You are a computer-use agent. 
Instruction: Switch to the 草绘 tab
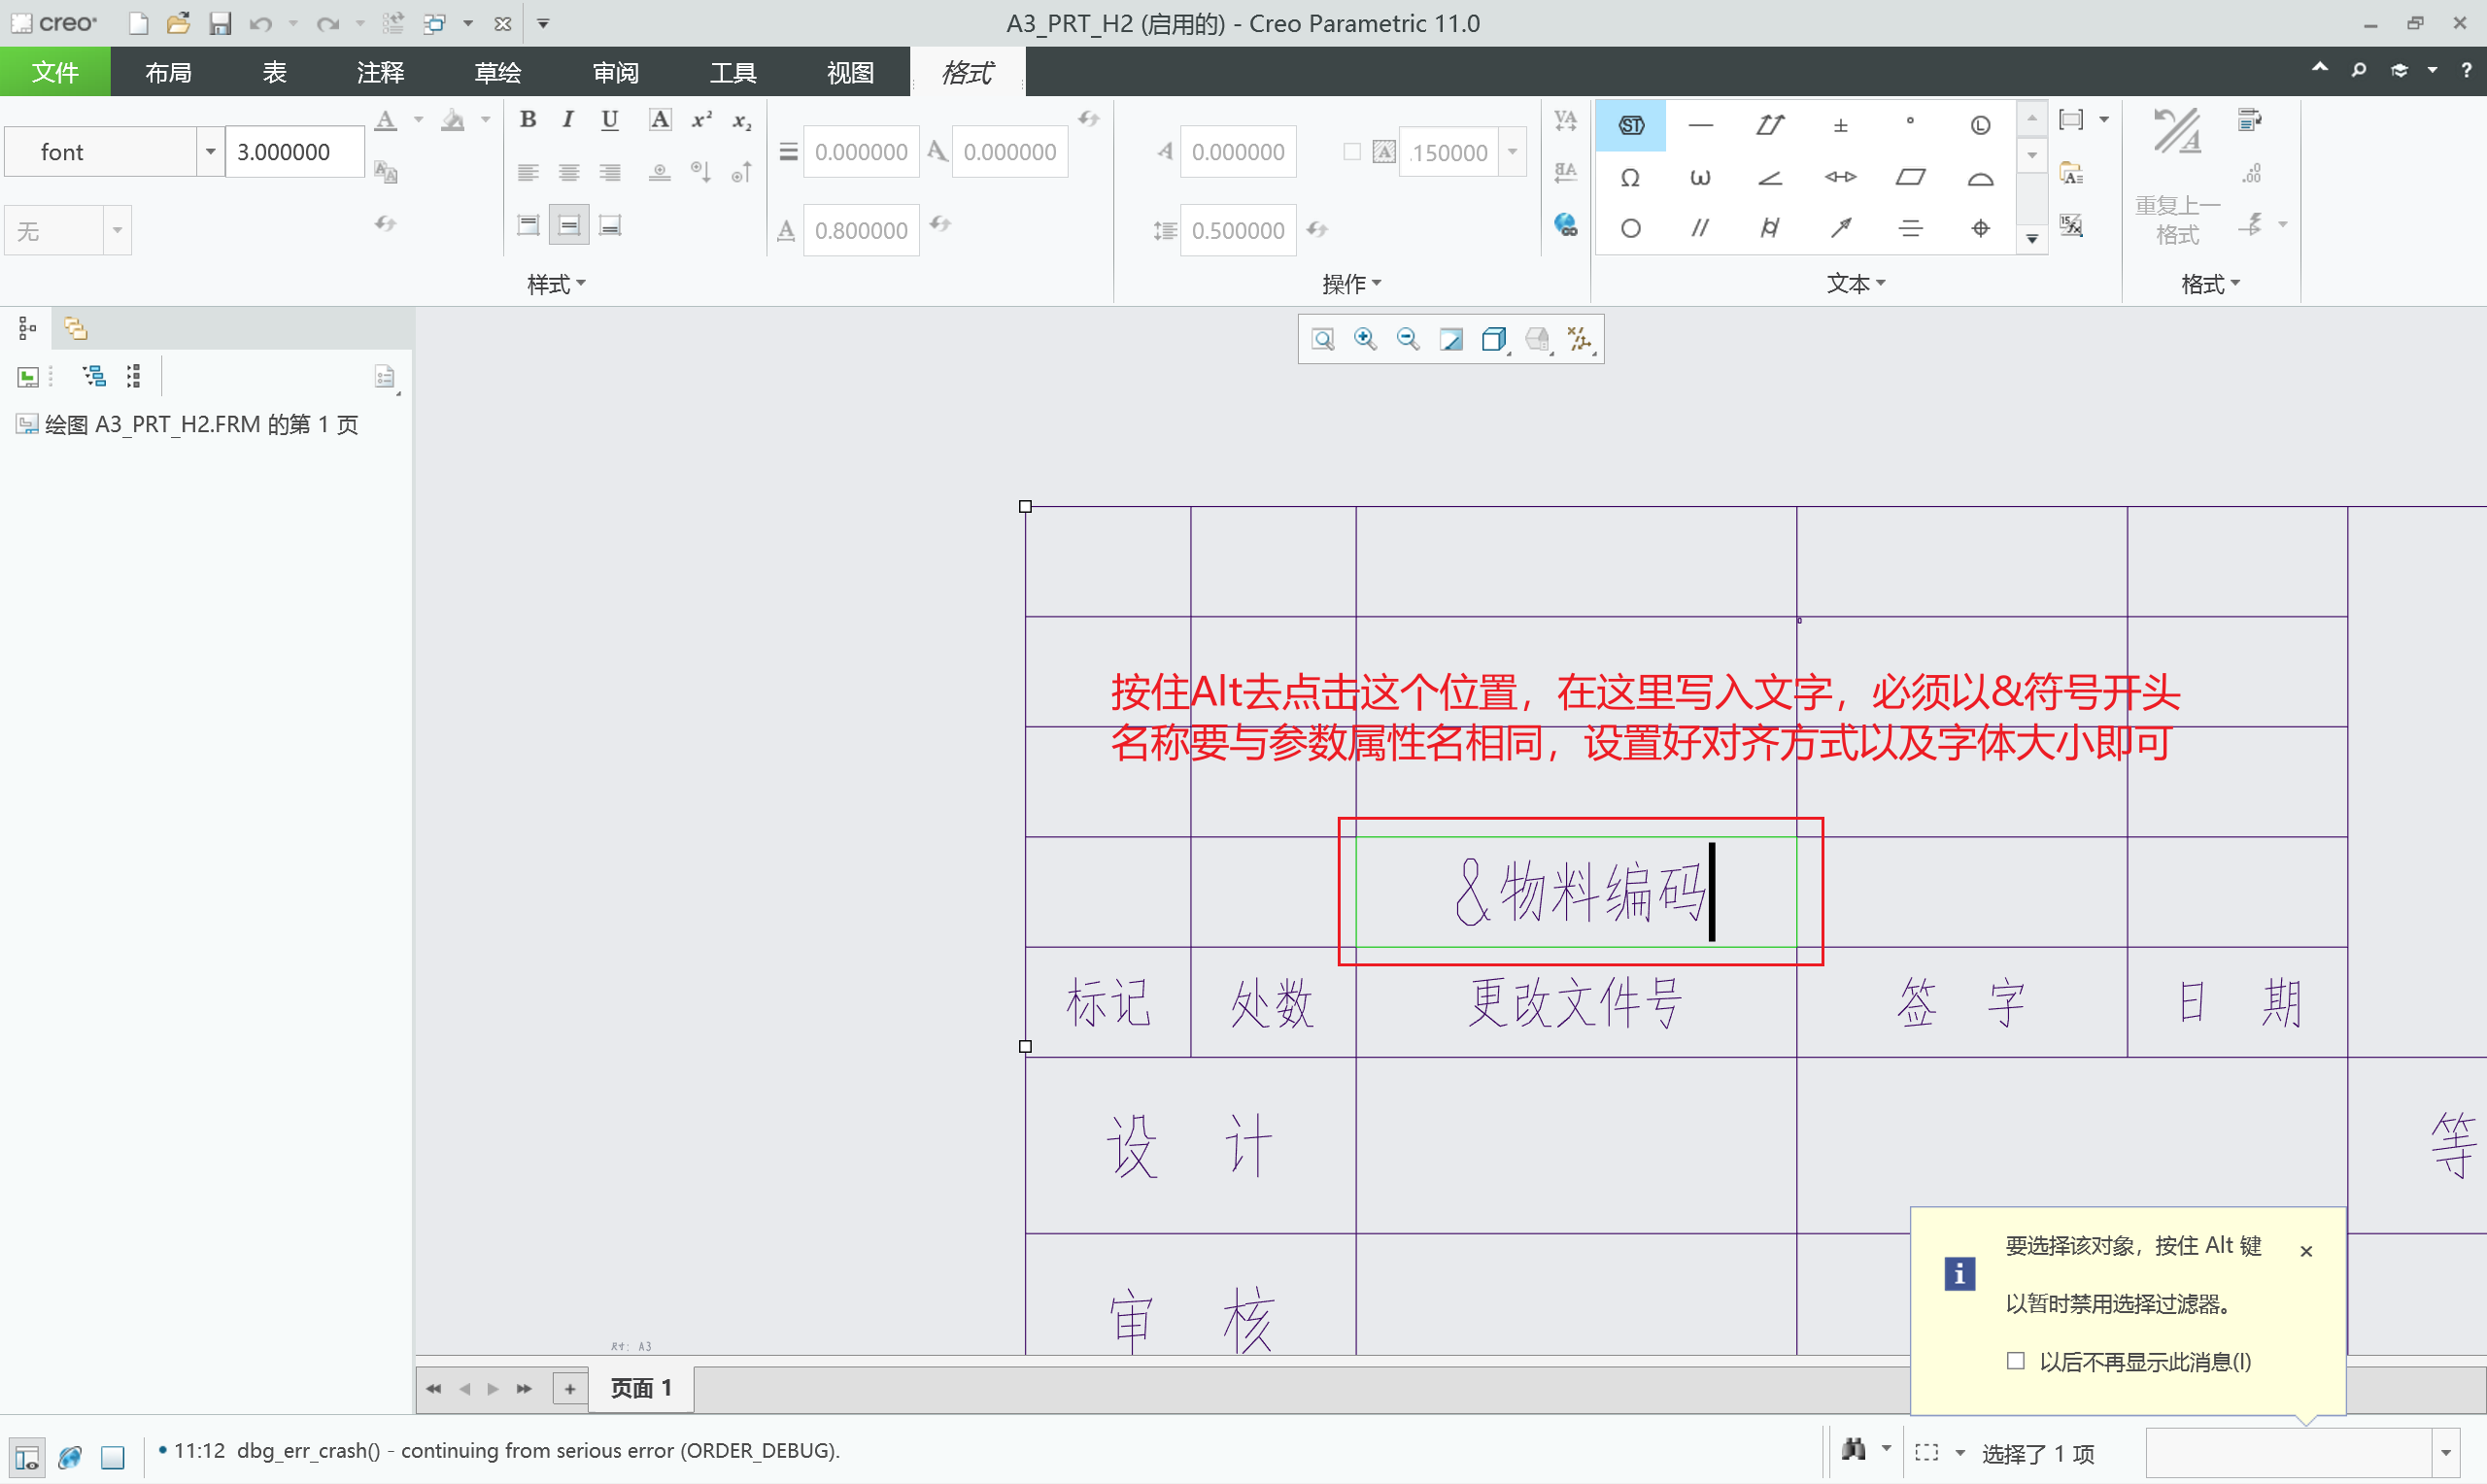click(497, 72)
